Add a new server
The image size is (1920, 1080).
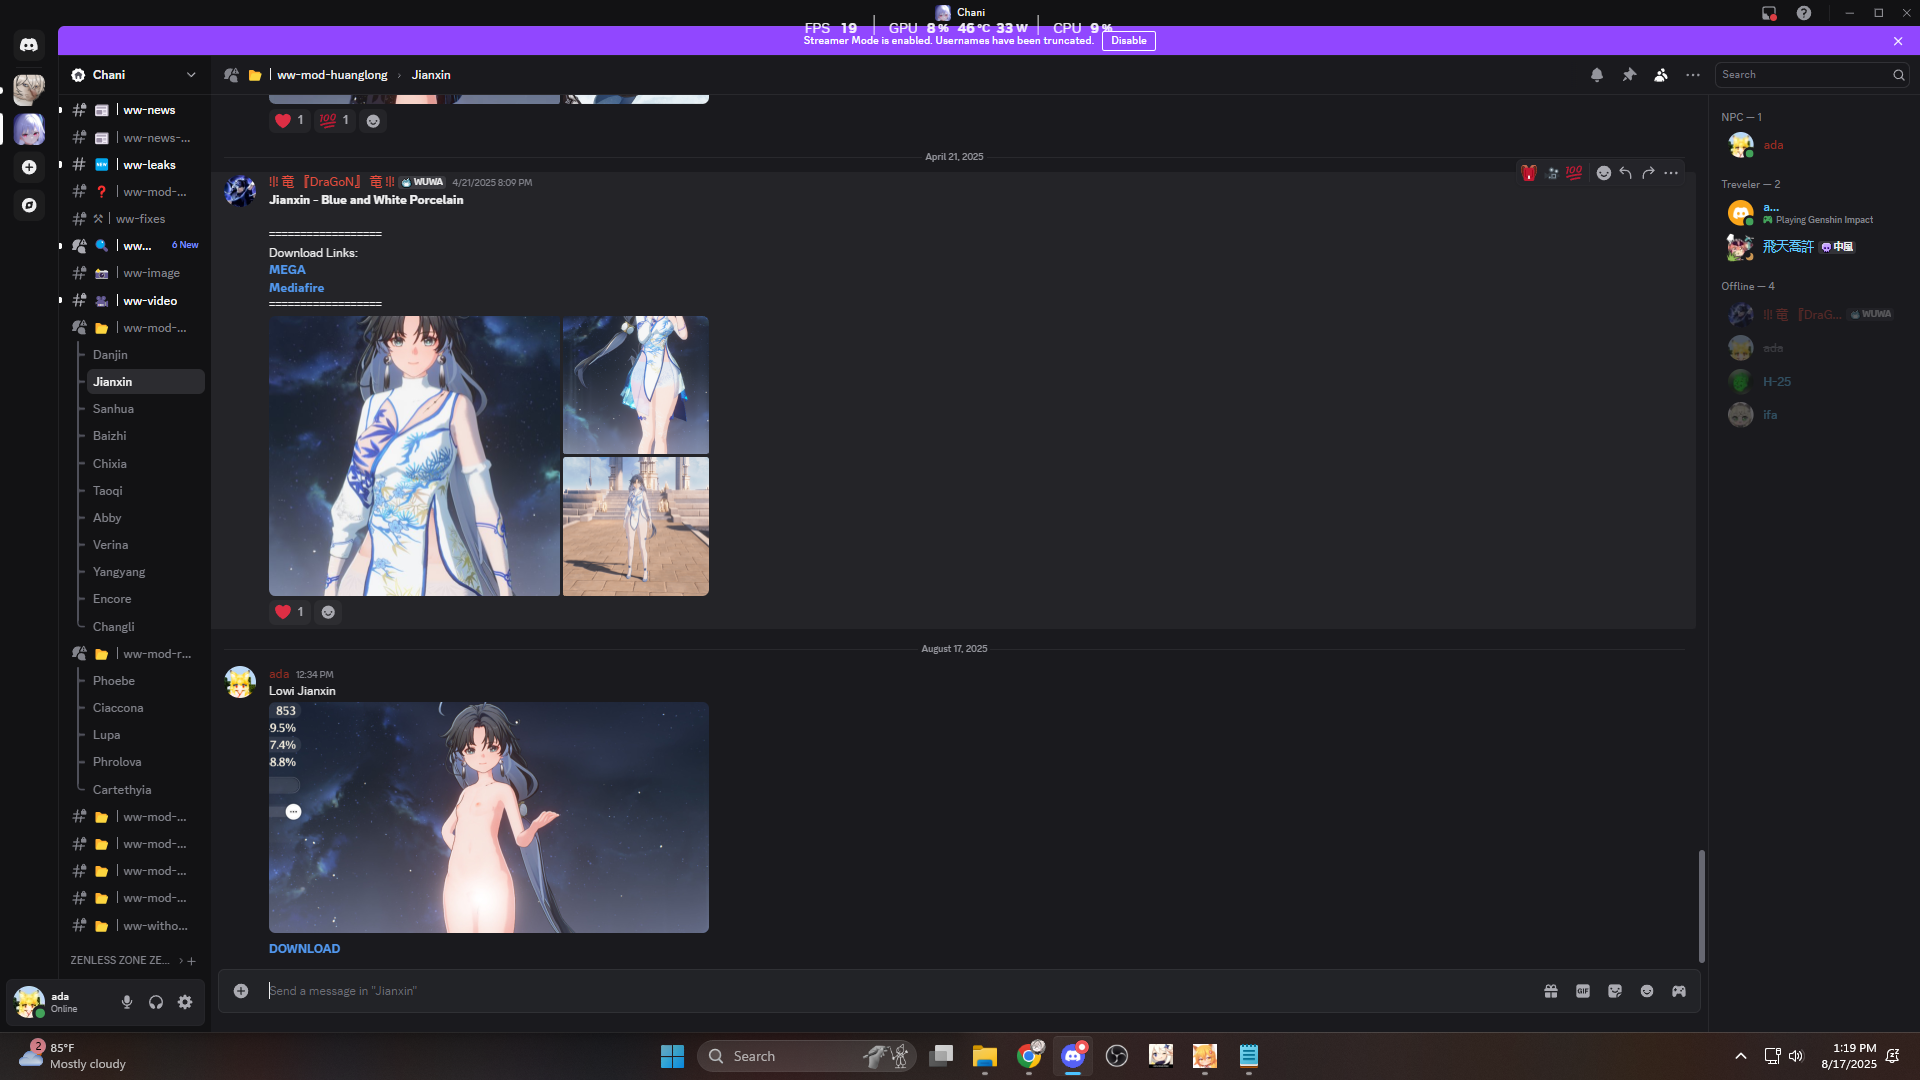(x=29, y=167)
